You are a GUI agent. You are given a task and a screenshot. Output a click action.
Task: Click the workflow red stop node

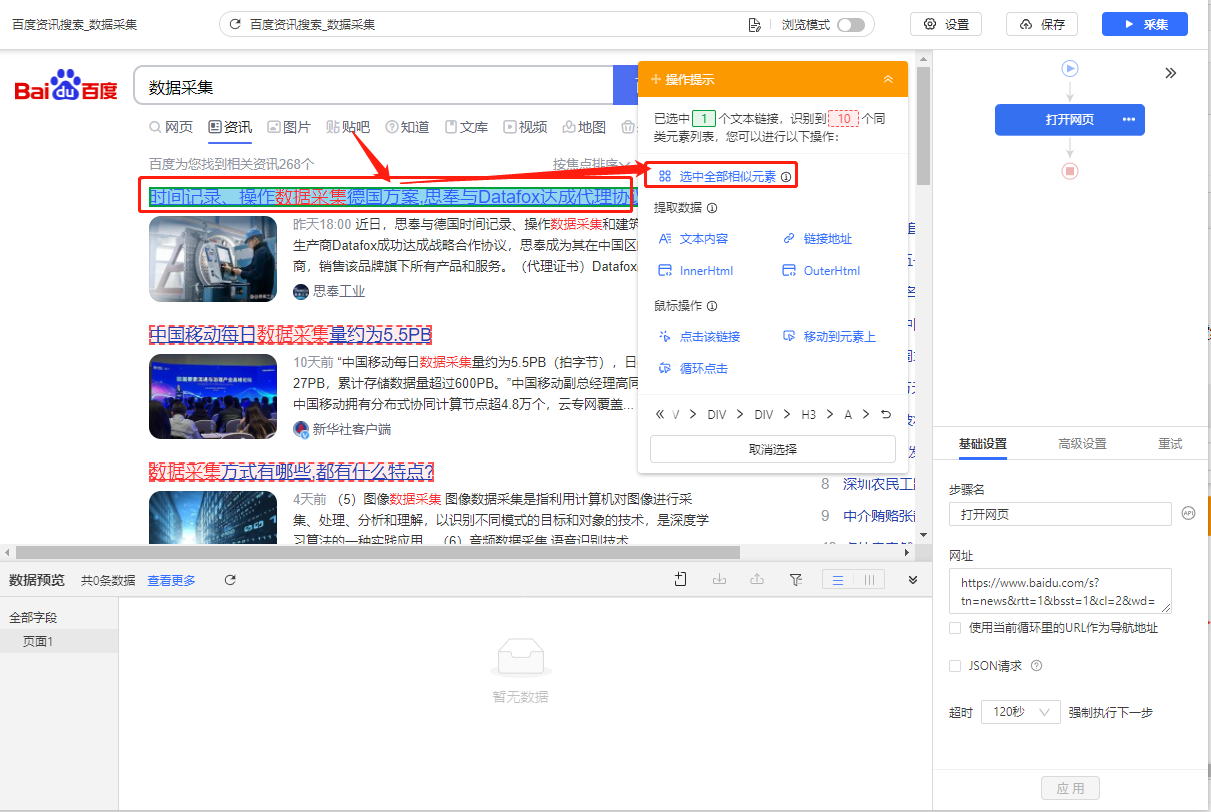point(1070,171)
